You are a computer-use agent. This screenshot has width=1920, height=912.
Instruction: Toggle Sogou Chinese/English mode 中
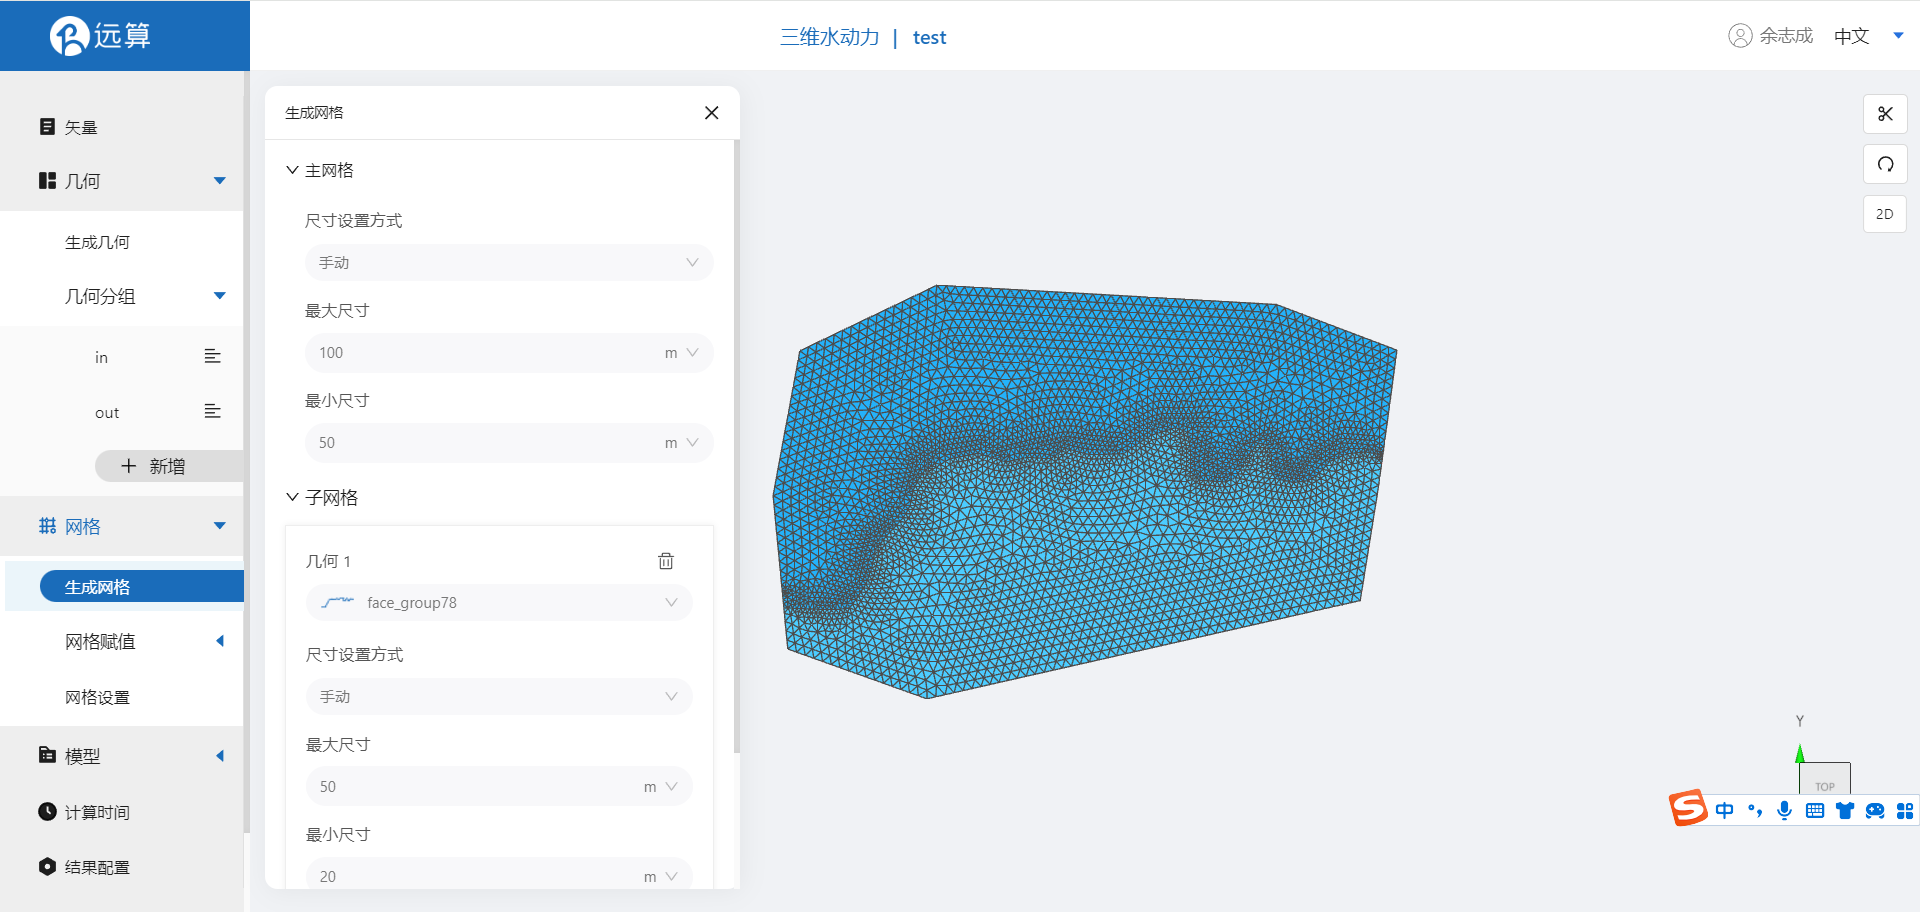pos(1725,810)
